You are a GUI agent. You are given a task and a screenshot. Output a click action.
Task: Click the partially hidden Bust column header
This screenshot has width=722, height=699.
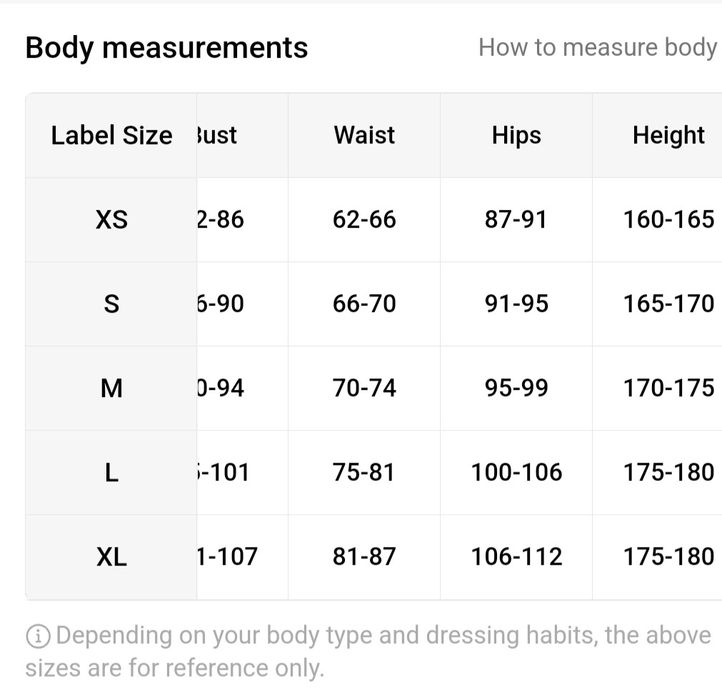click(x=218, y=135)
